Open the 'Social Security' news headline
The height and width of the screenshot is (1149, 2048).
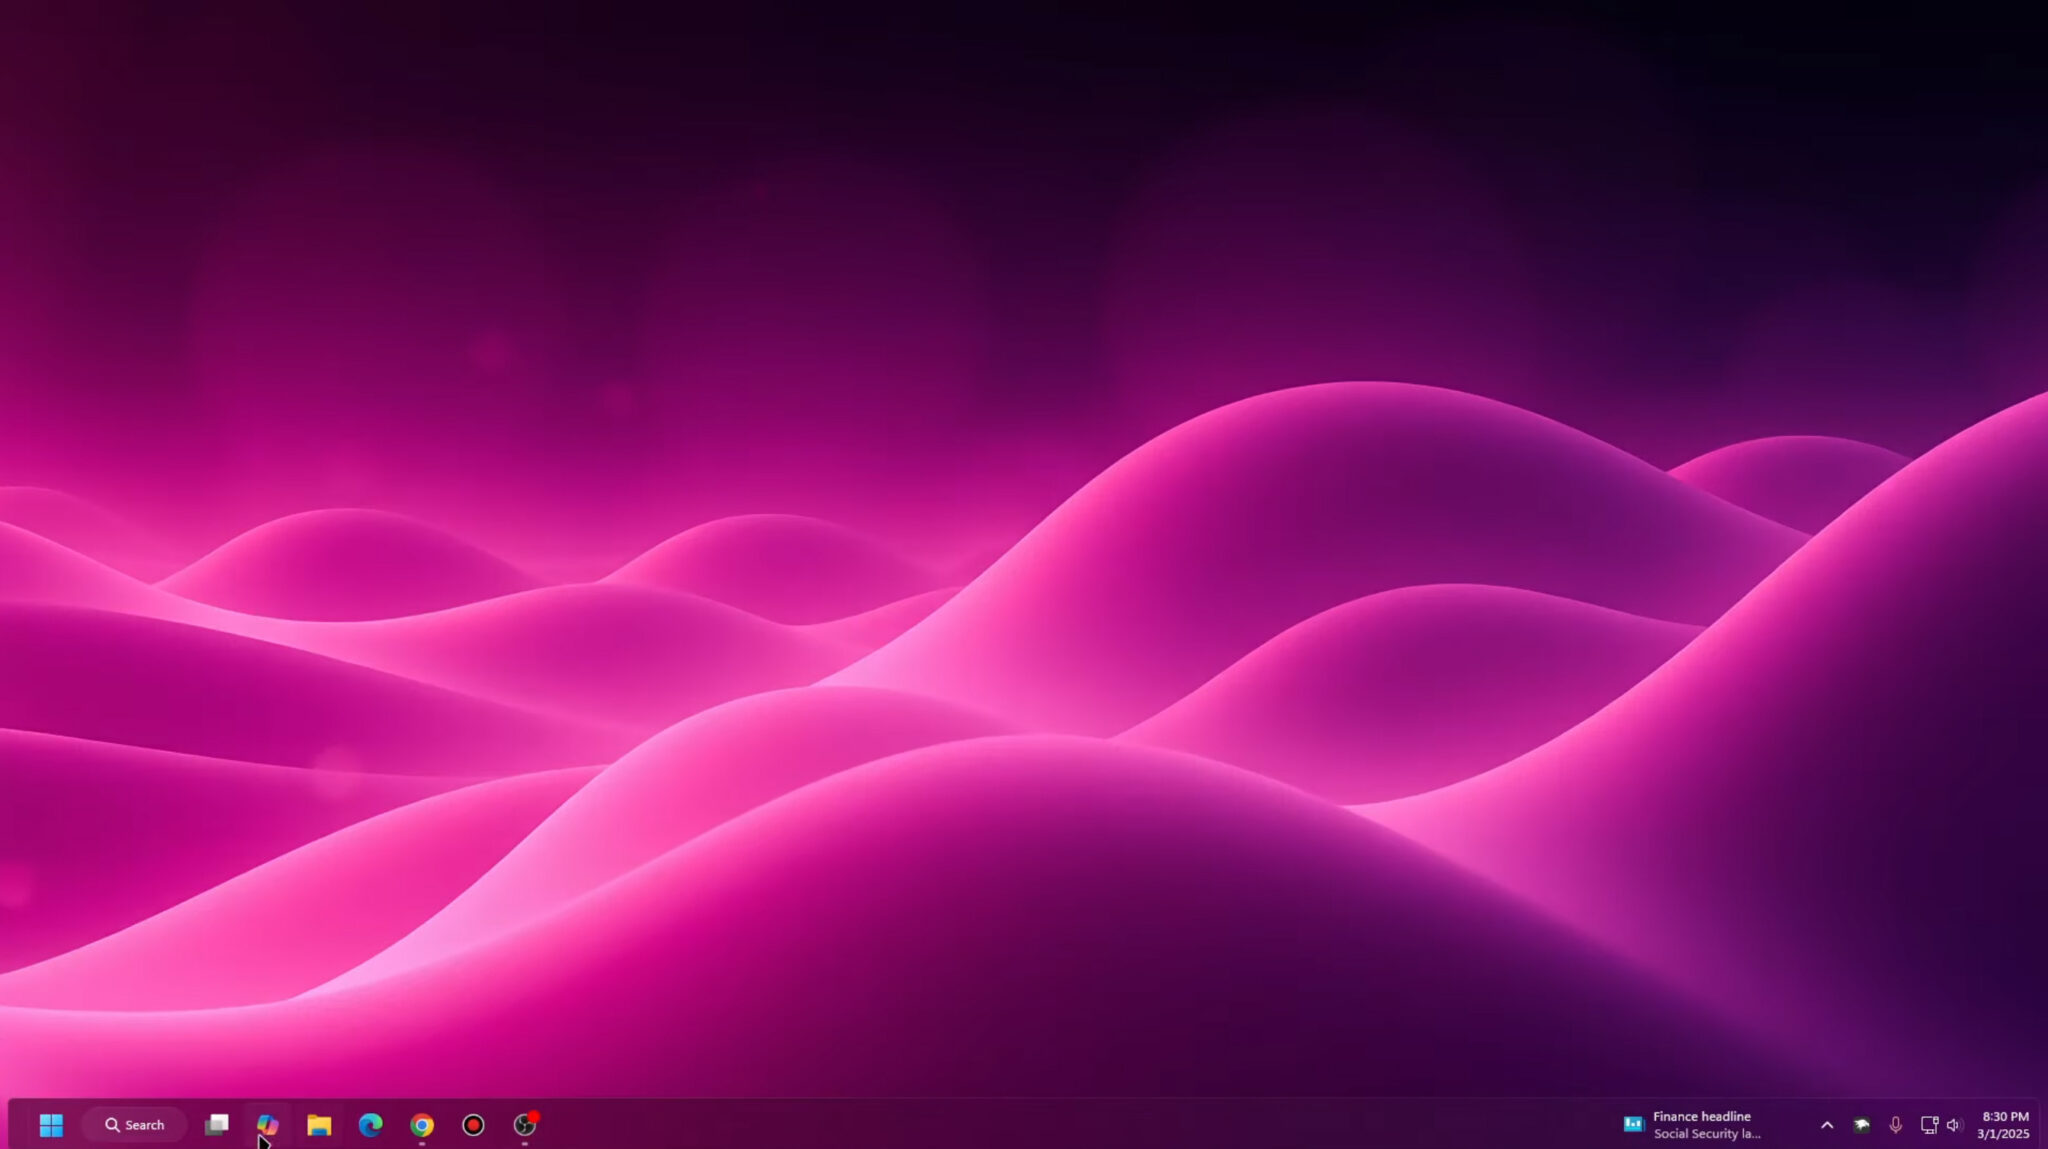tap(1708, 1133)
